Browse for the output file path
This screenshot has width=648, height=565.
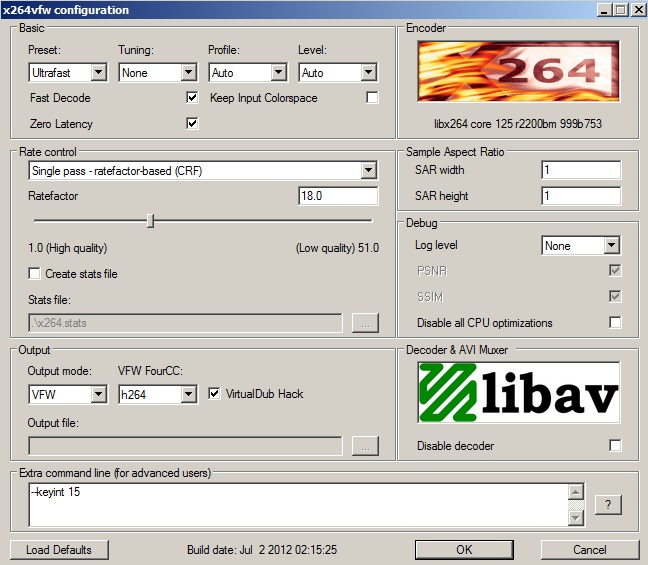365,445
